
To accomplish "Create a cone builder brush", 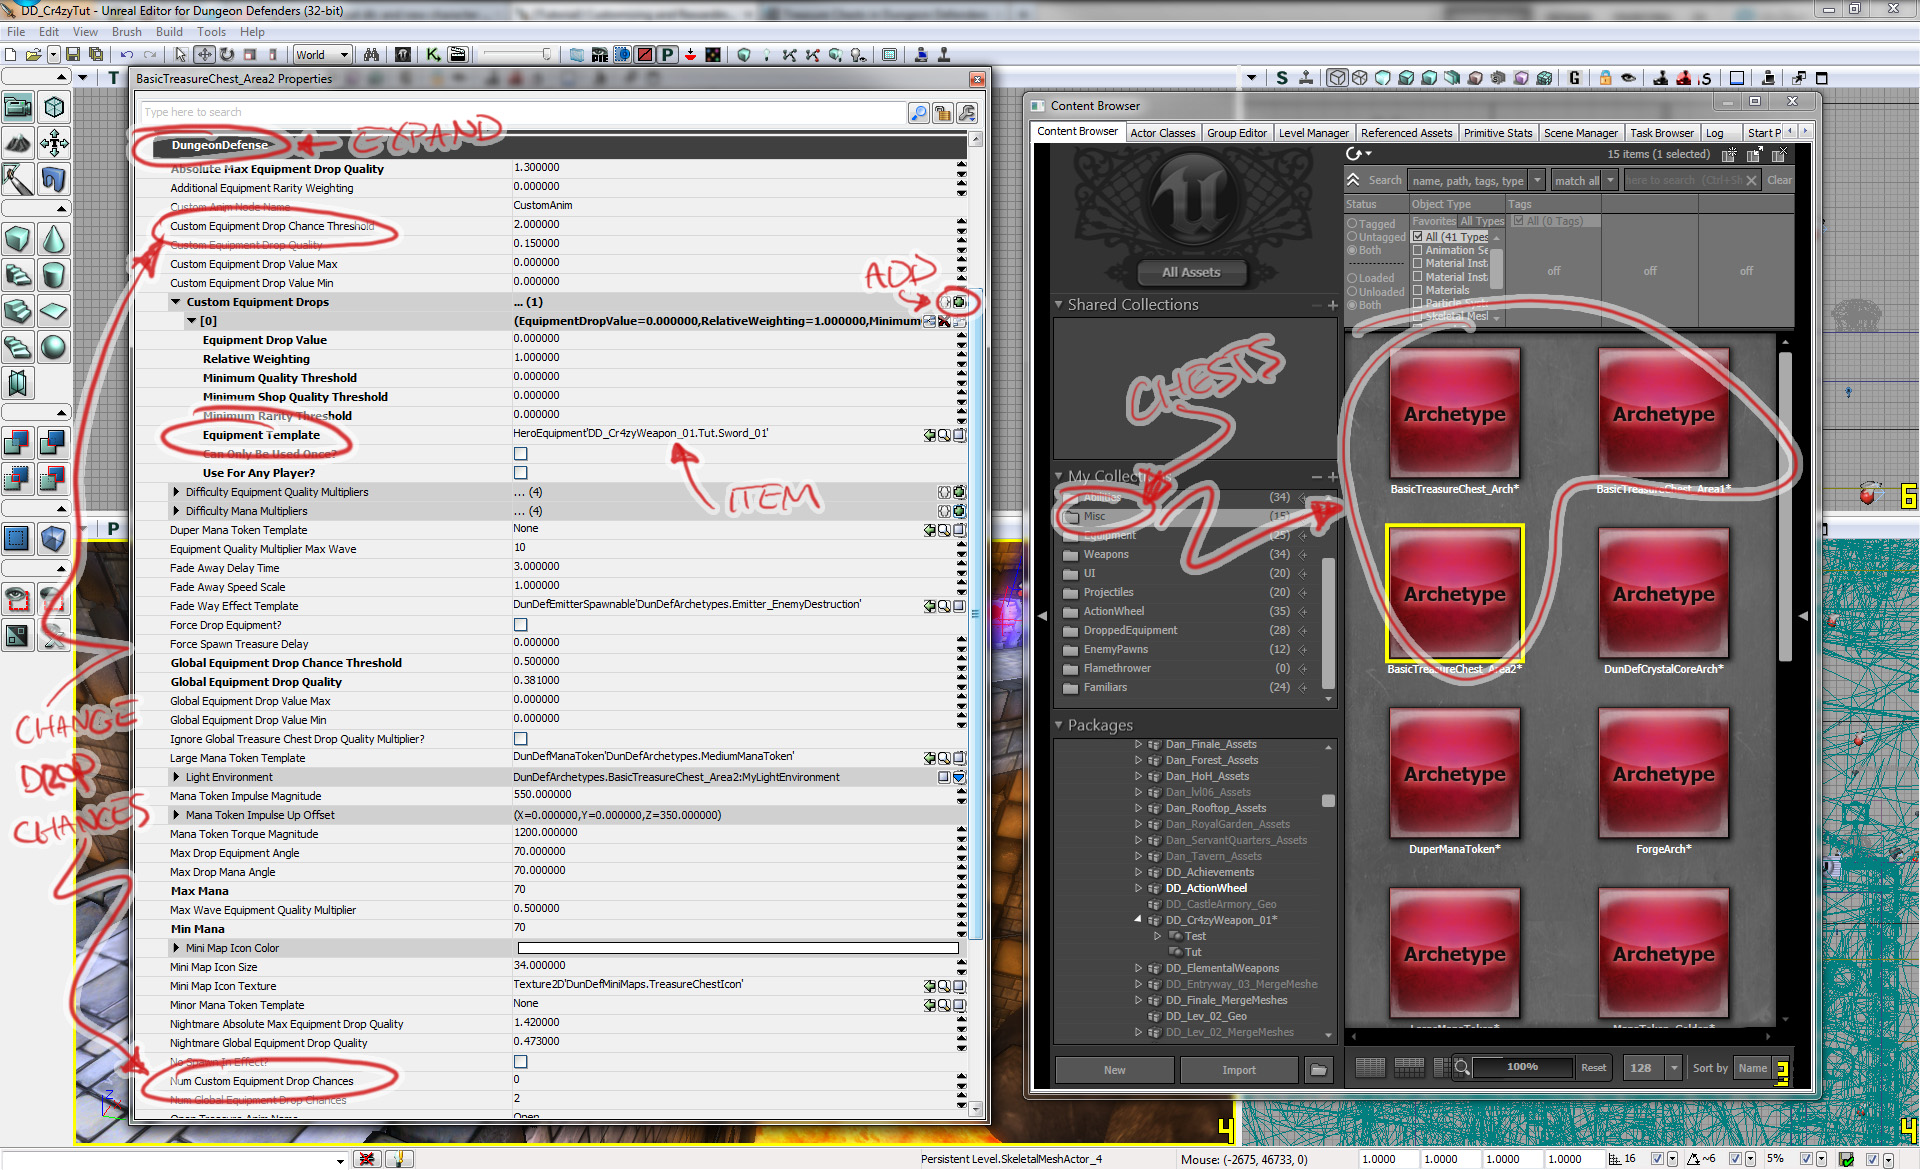I will click(x=54, y=239).
